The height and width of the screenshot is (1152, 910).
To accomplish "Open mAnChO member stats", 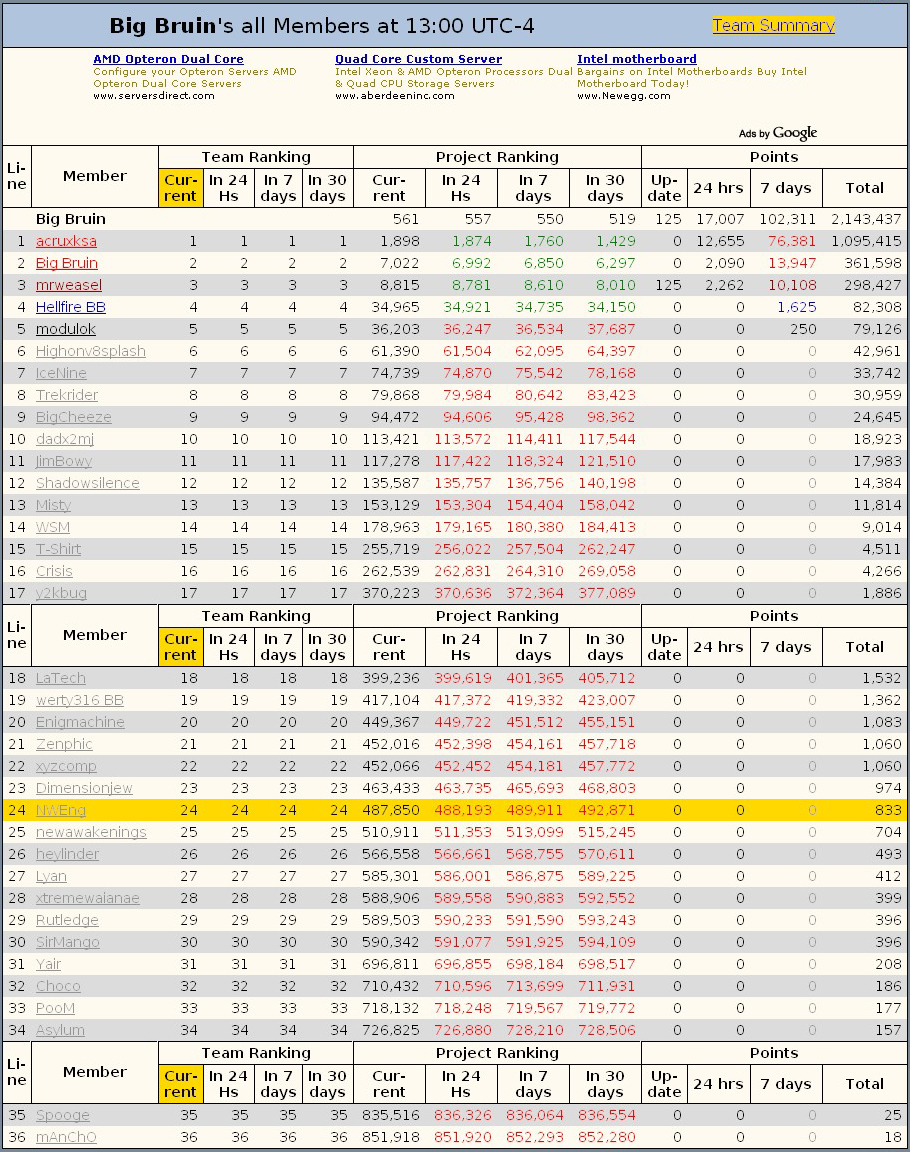I will (66, 1137).
